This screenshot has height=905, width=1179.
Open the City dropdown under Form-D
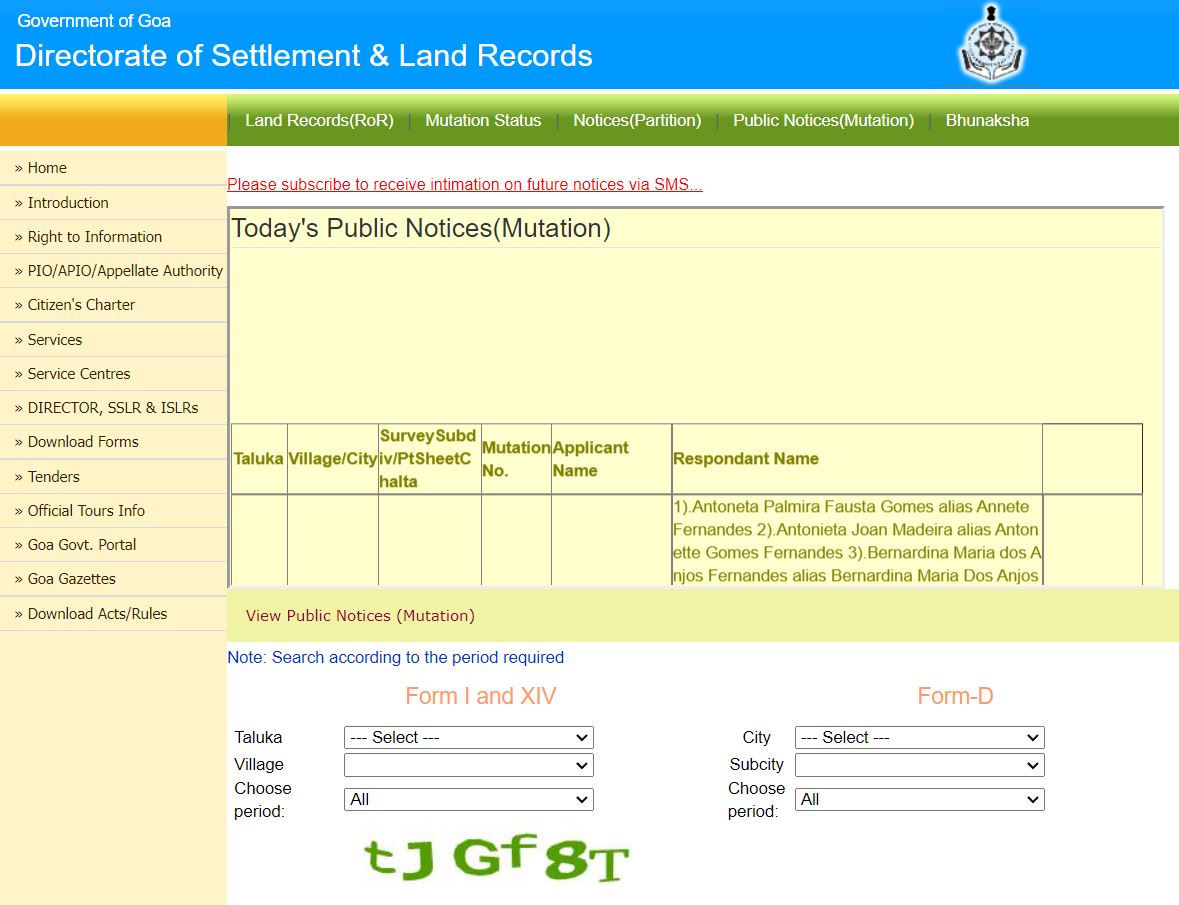(x=918, y=737)
